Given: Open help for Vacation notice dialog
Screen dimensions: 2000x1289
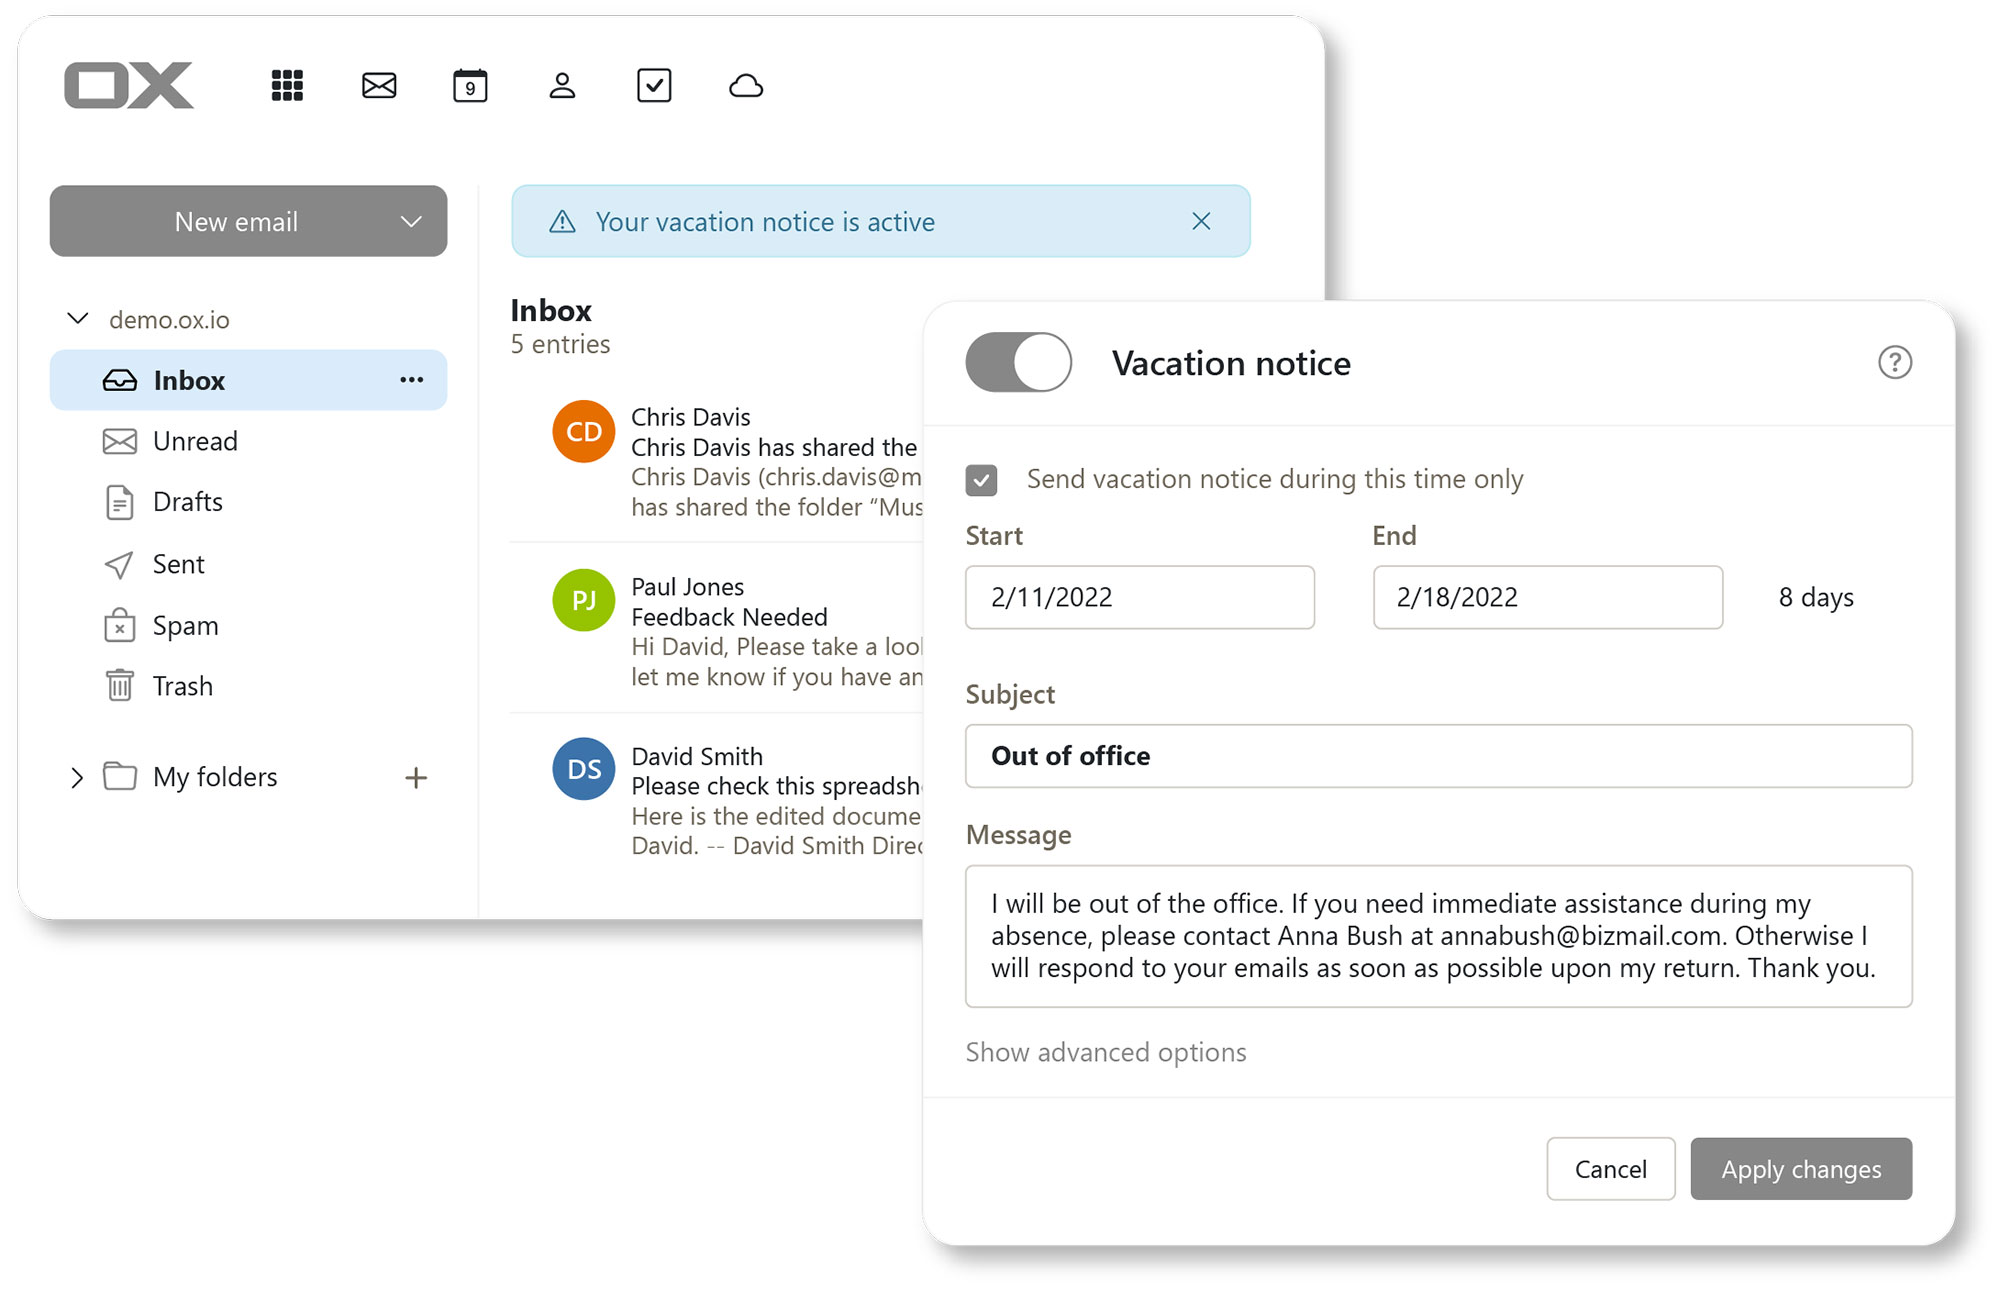Looking at the screenshot, I should (1894, 362).
